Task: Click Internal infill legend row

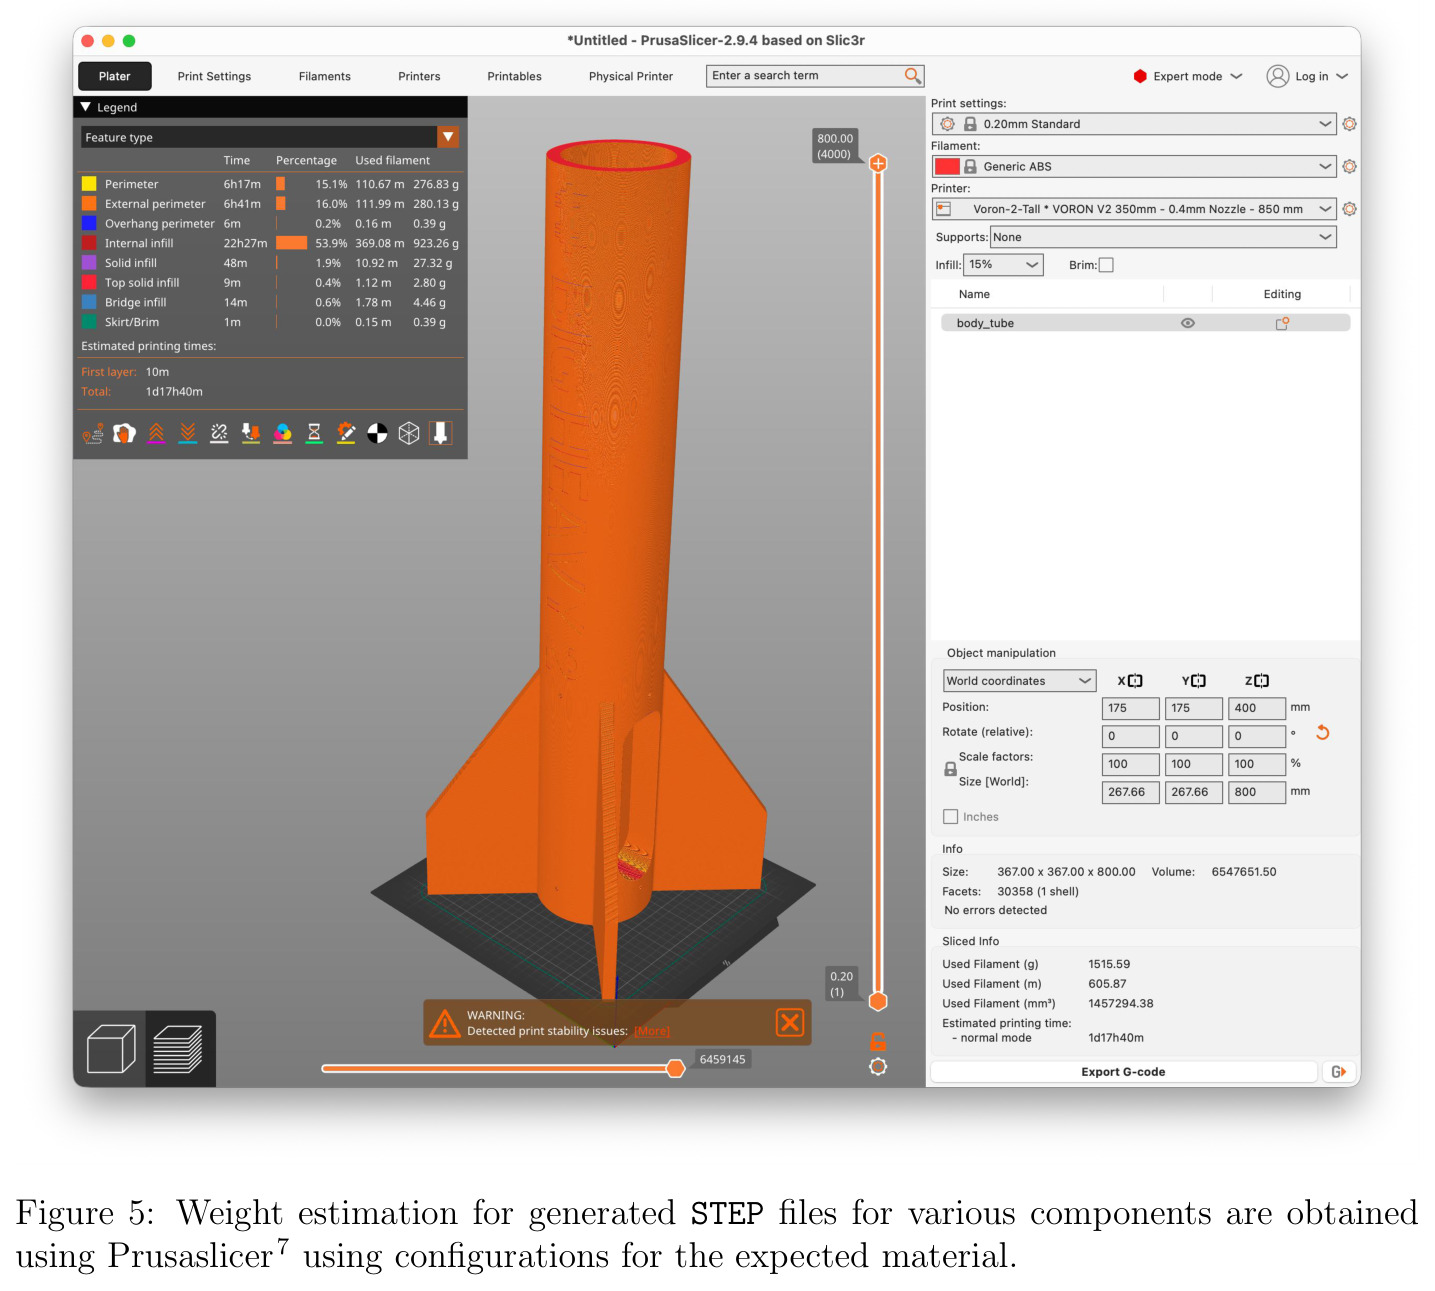Action: coord(271,243)
